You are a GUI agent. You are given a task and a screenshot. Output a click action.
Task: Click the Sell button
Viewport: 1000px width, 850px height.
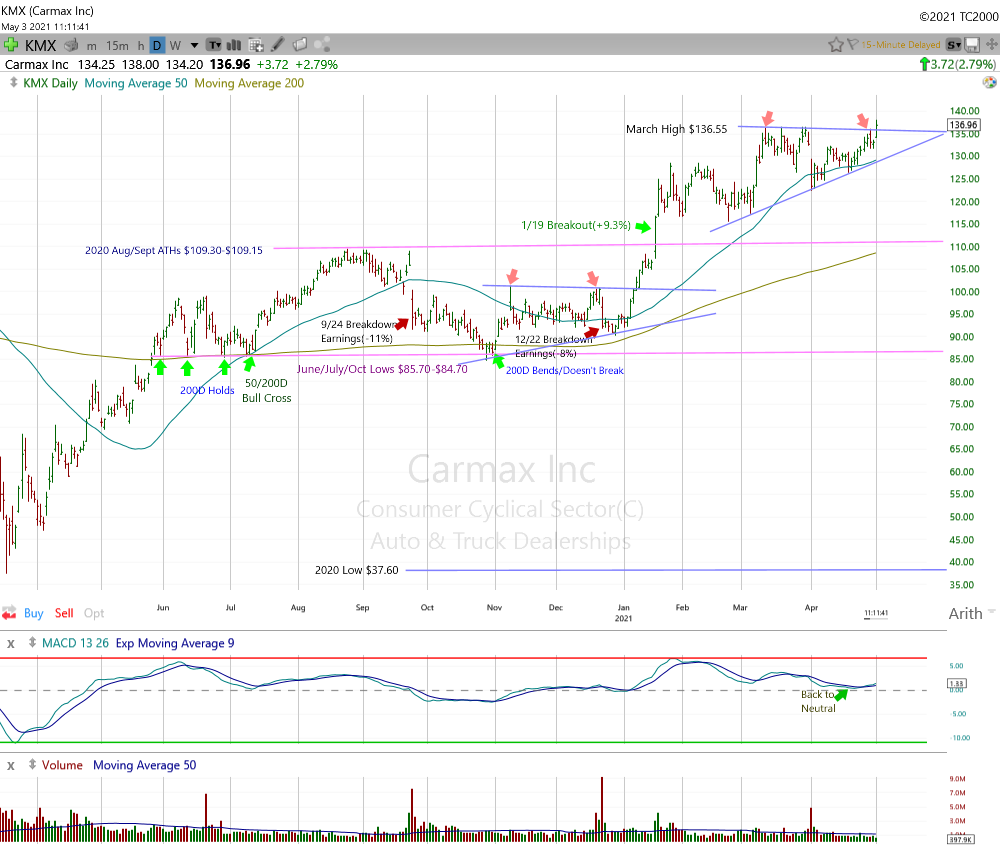[64, 613]
